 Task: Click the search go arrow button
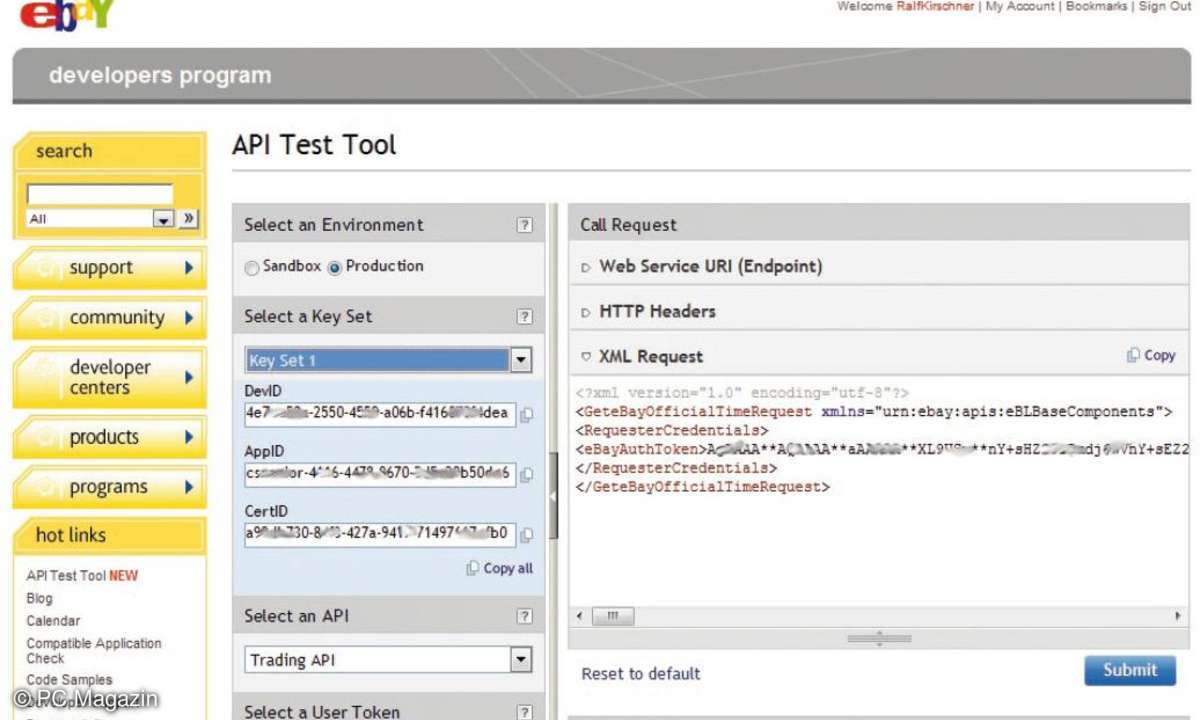(x=188, y=218)
